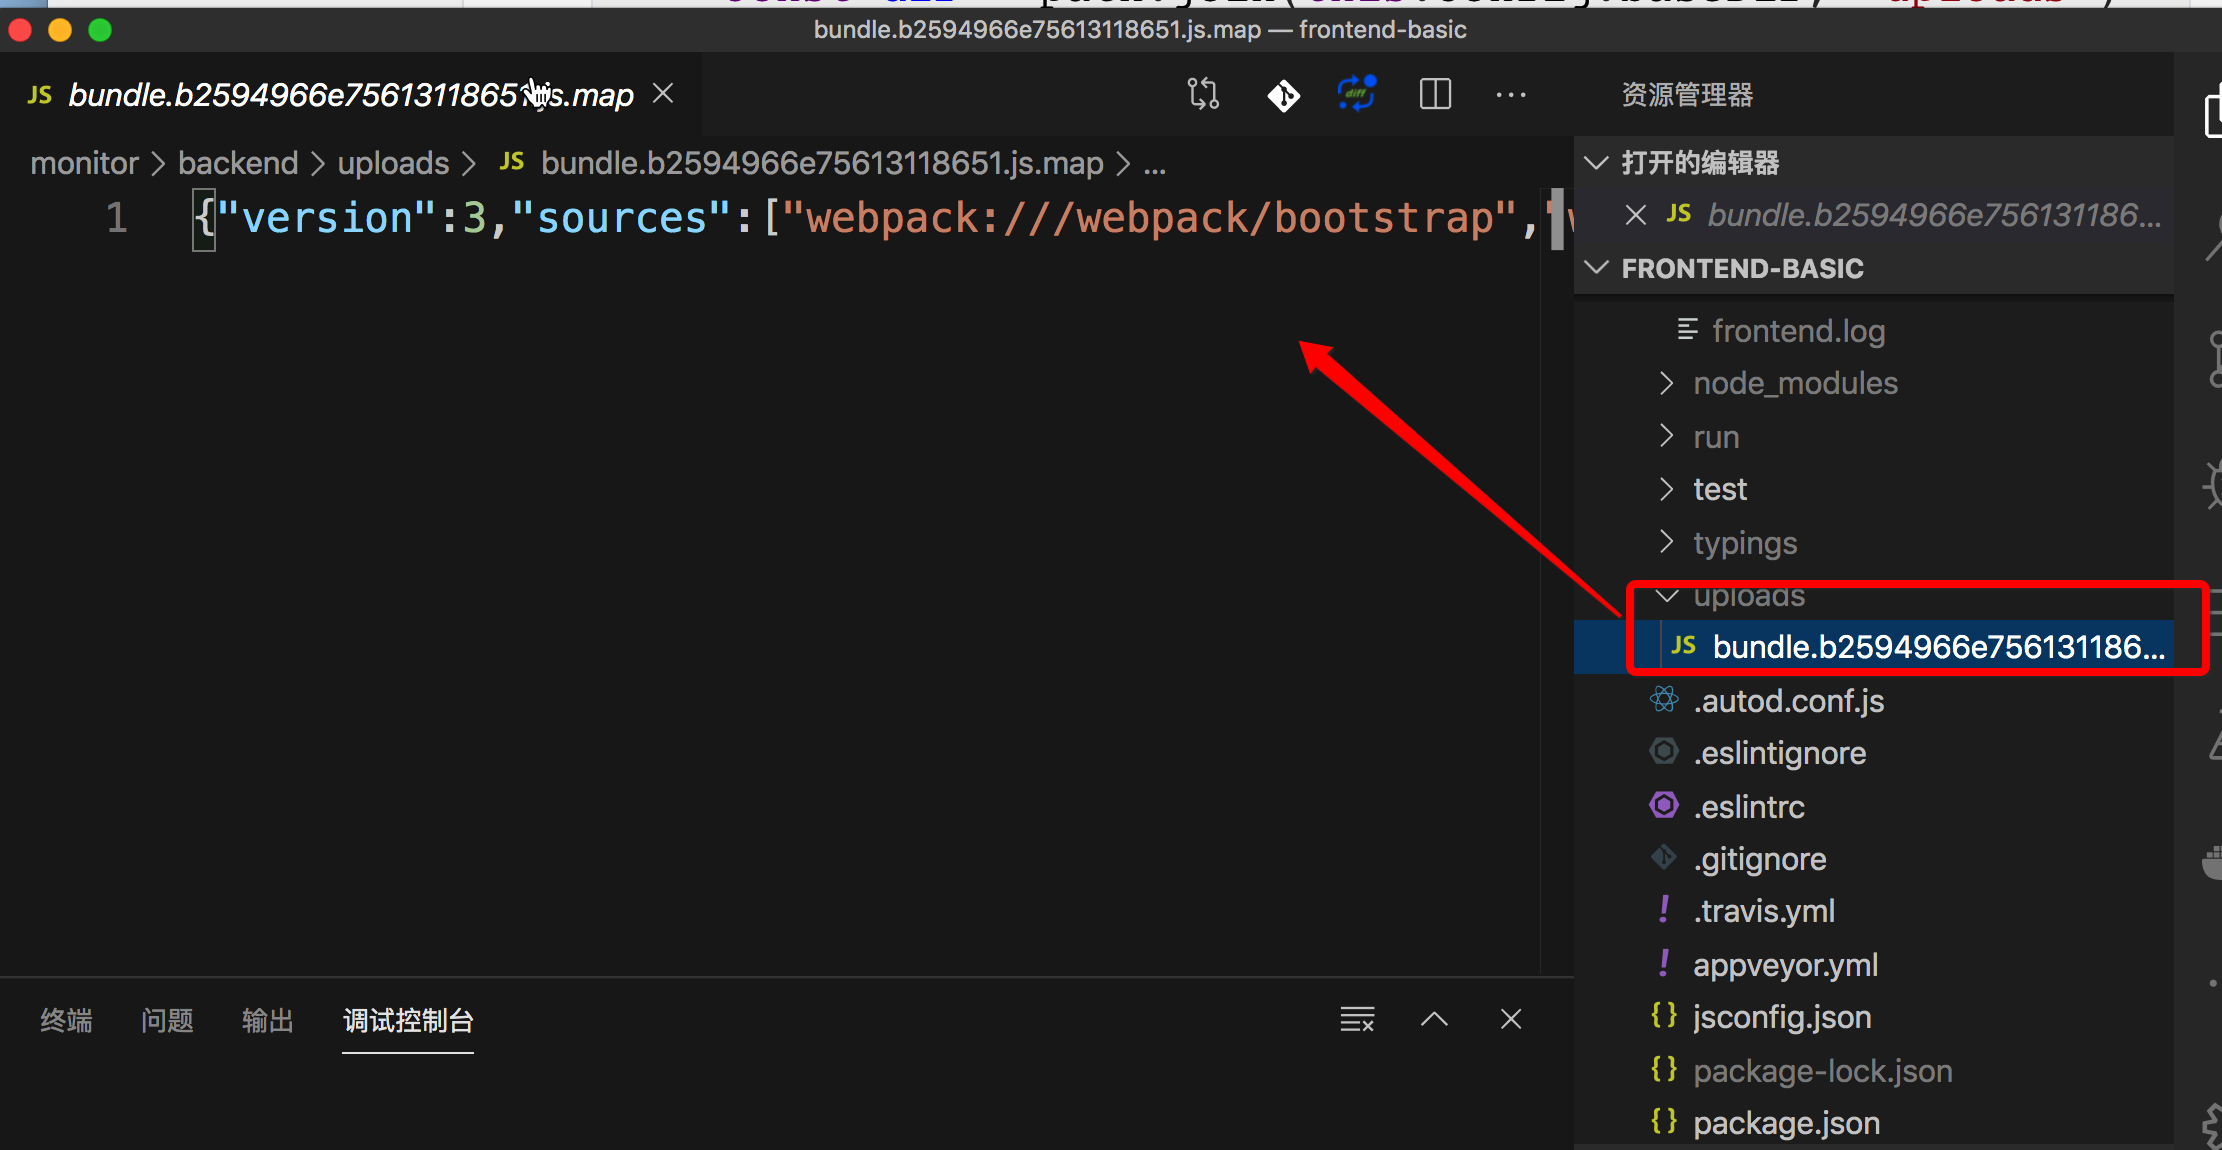Expand the node_modules folder

click(x=1794, y=384)
